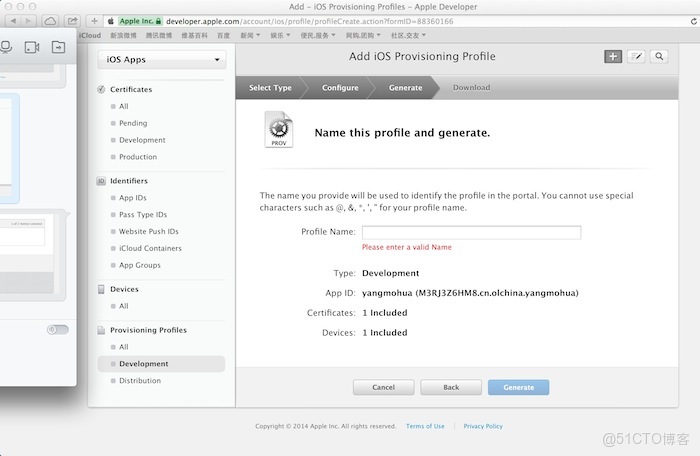Select the Download step tab
This screenshot has width=700, height=456.
[x=471, y=88]
